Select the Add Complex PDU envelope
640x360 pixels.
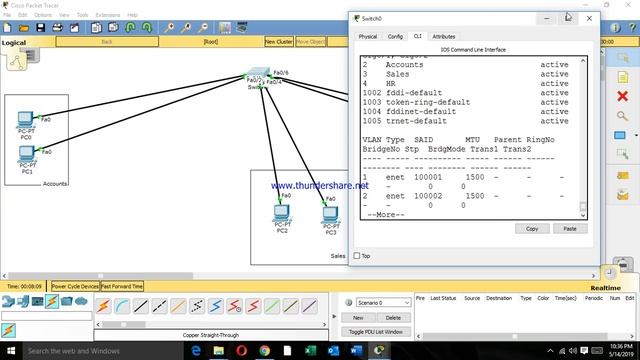pos(622,196)
